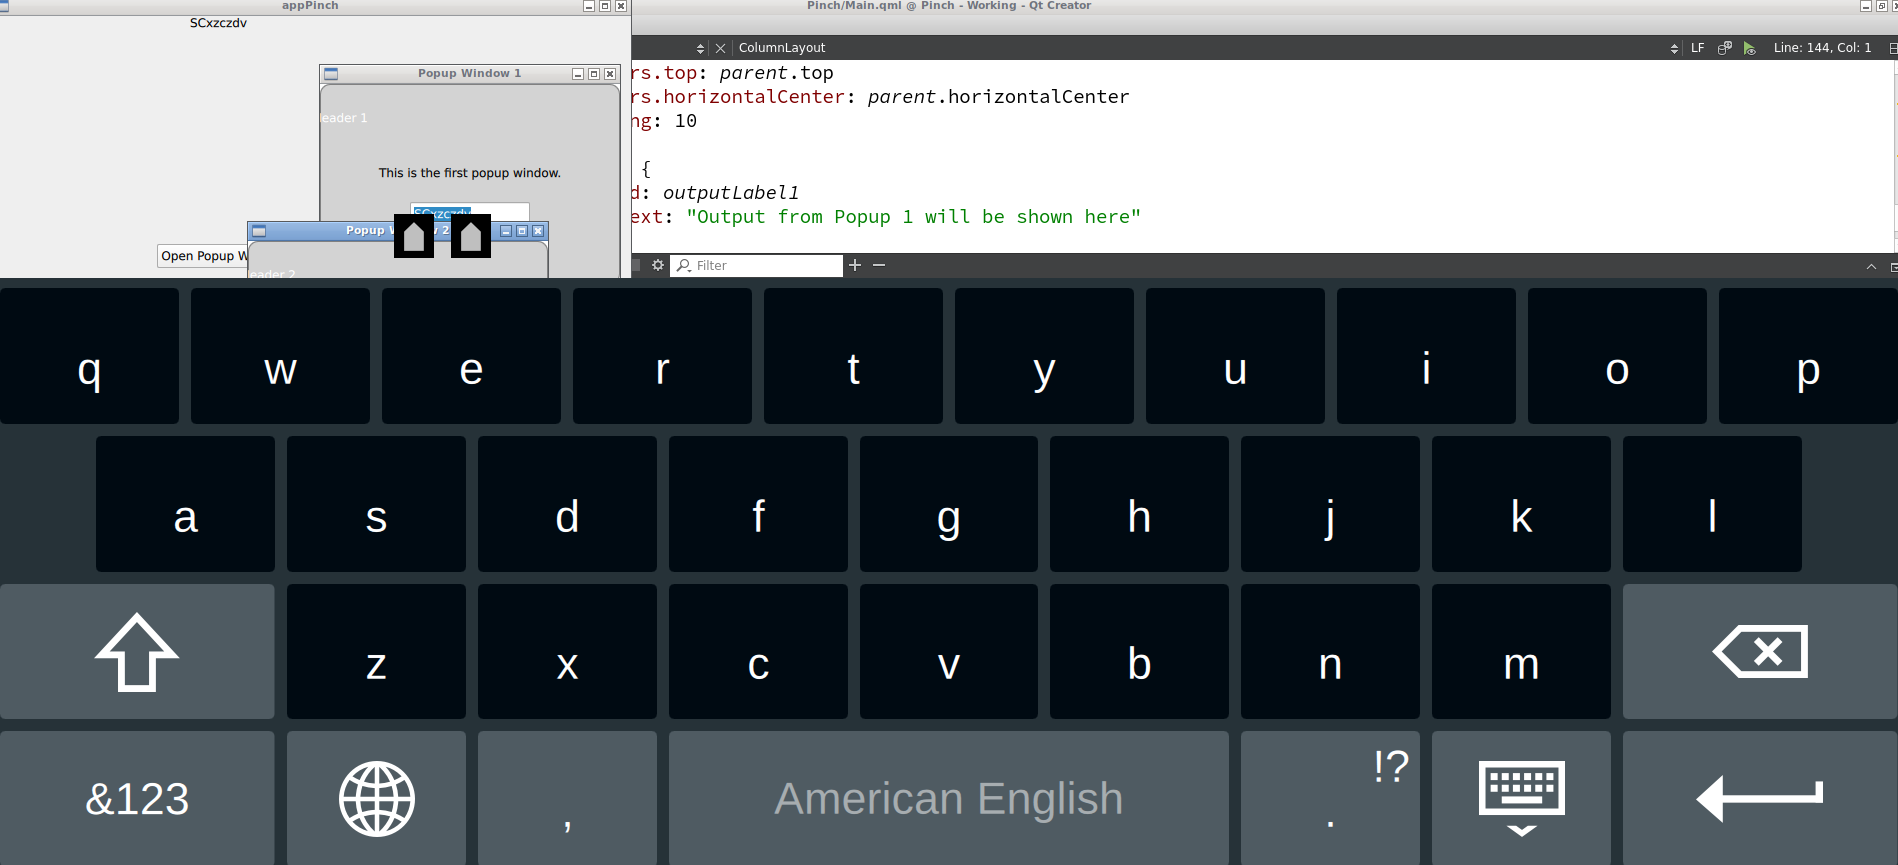Click the live preview icon in editor toolbar
This screenshot has height=865, width=1898.
[x=1749, y=48]
